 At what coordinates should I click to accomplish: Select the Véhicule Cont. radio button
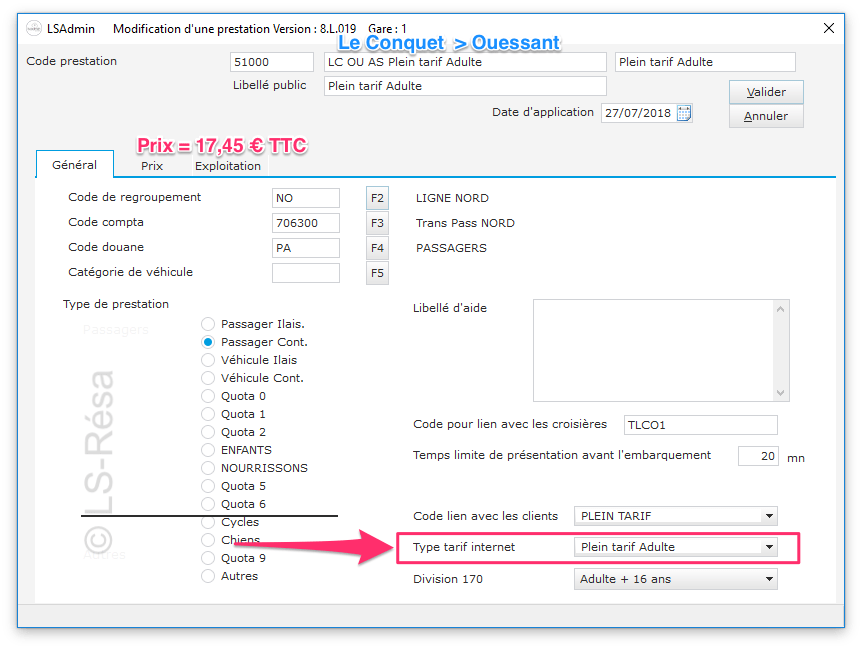(208, 378)
